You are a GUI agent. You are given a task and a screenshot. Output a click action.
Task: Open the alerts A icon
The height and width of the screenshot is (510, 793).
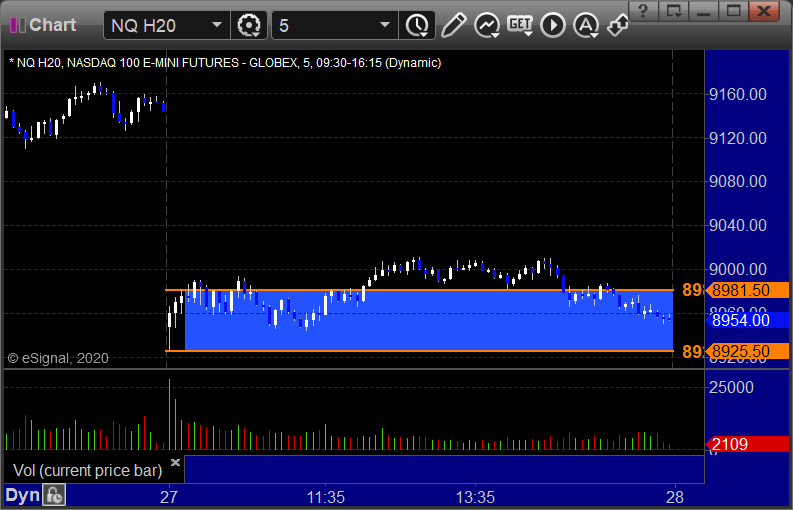[586, 25]
